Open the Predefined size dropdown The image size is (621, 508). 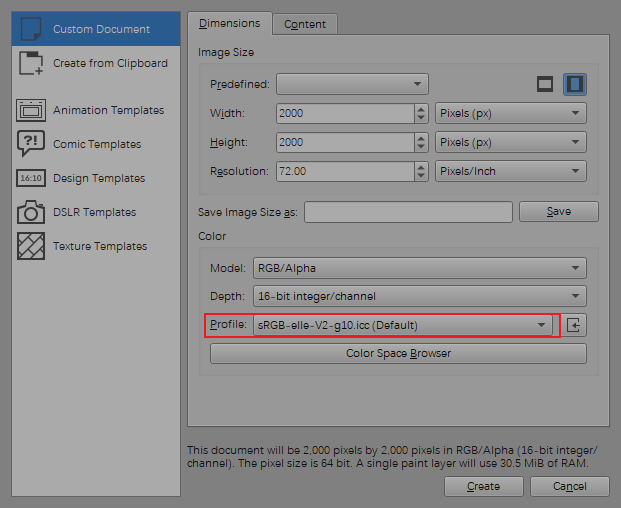[352, 84]
